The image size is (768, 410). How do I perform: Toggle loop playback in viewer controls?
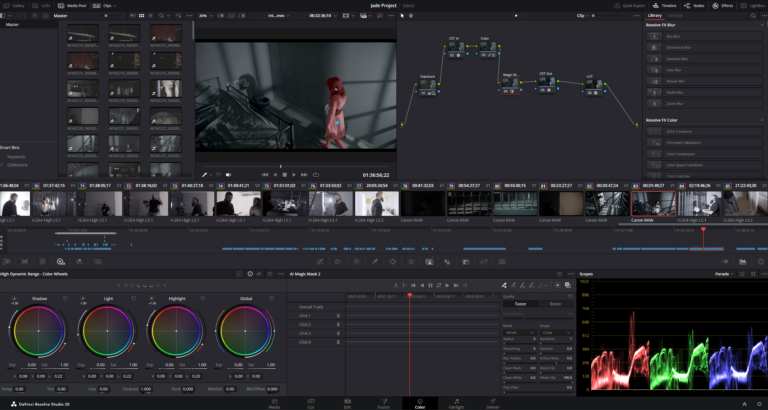pos(316,175)
